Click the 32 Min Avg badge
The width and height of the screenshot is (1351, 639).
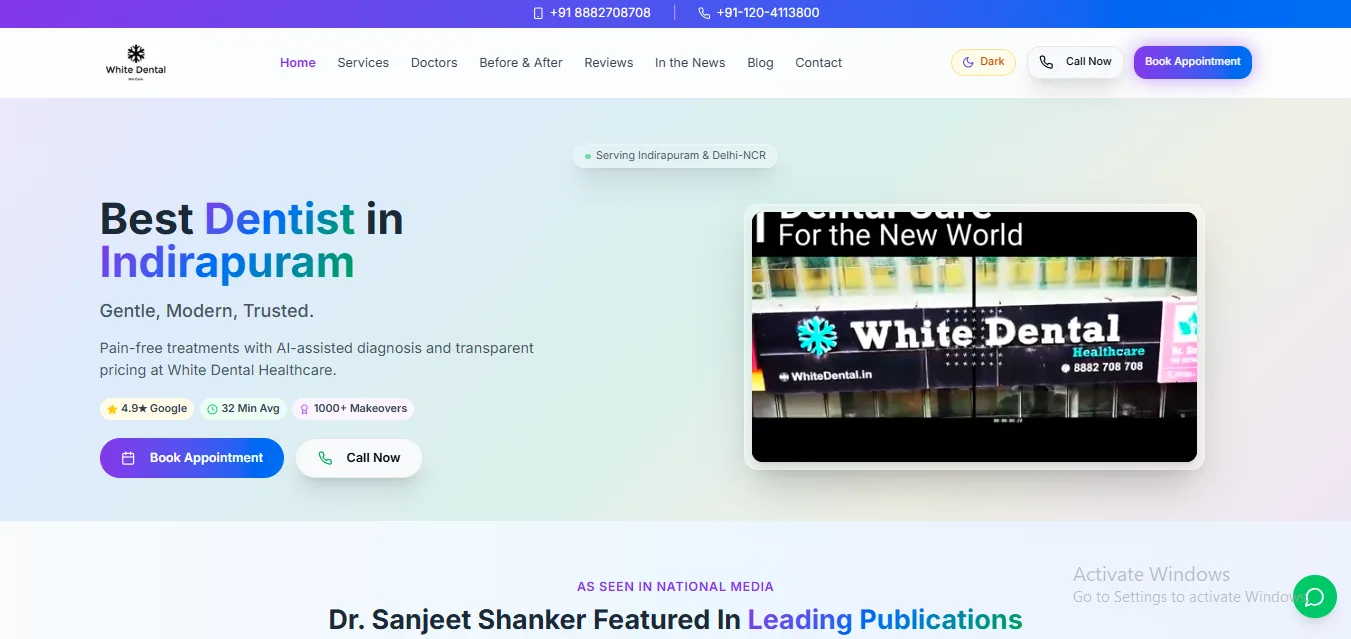pyautogui.click(x=243, y=409)
